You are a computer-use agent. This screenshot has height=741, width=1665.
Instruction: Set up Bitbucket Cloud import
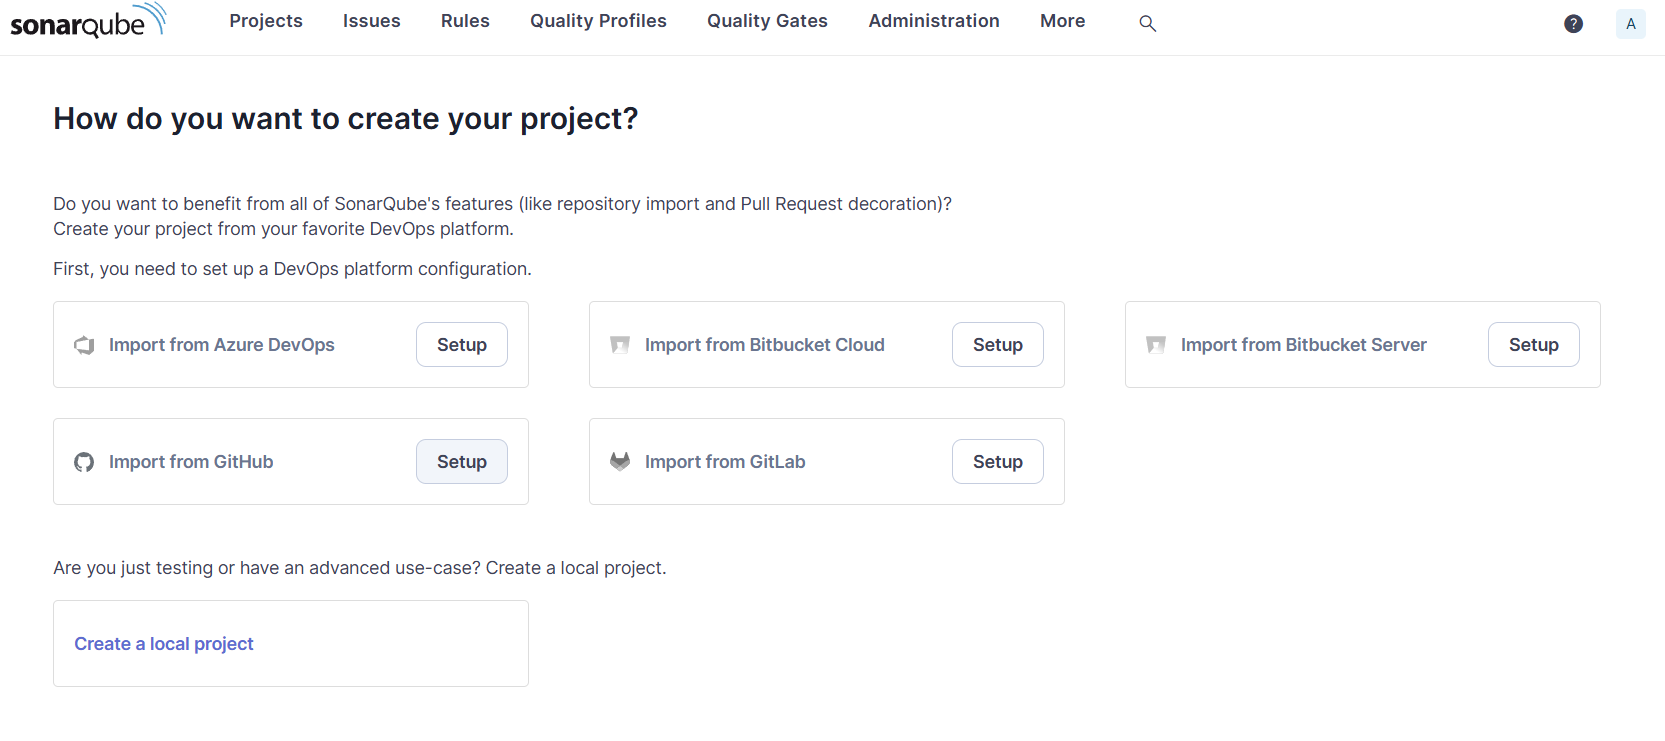[x=998, y=345]
